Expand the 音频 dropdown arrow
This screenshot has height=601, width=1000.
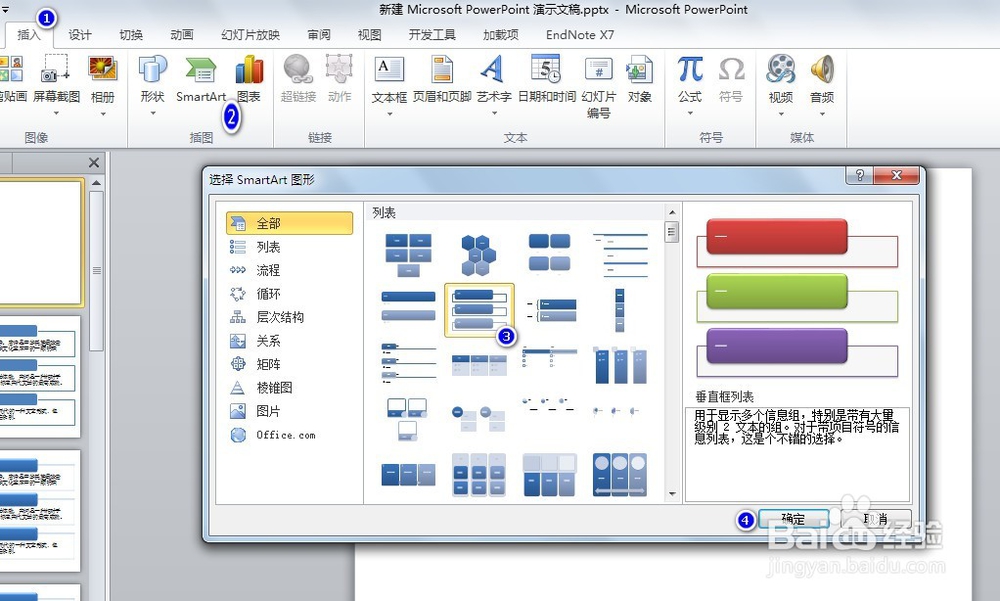click(822, 114)
